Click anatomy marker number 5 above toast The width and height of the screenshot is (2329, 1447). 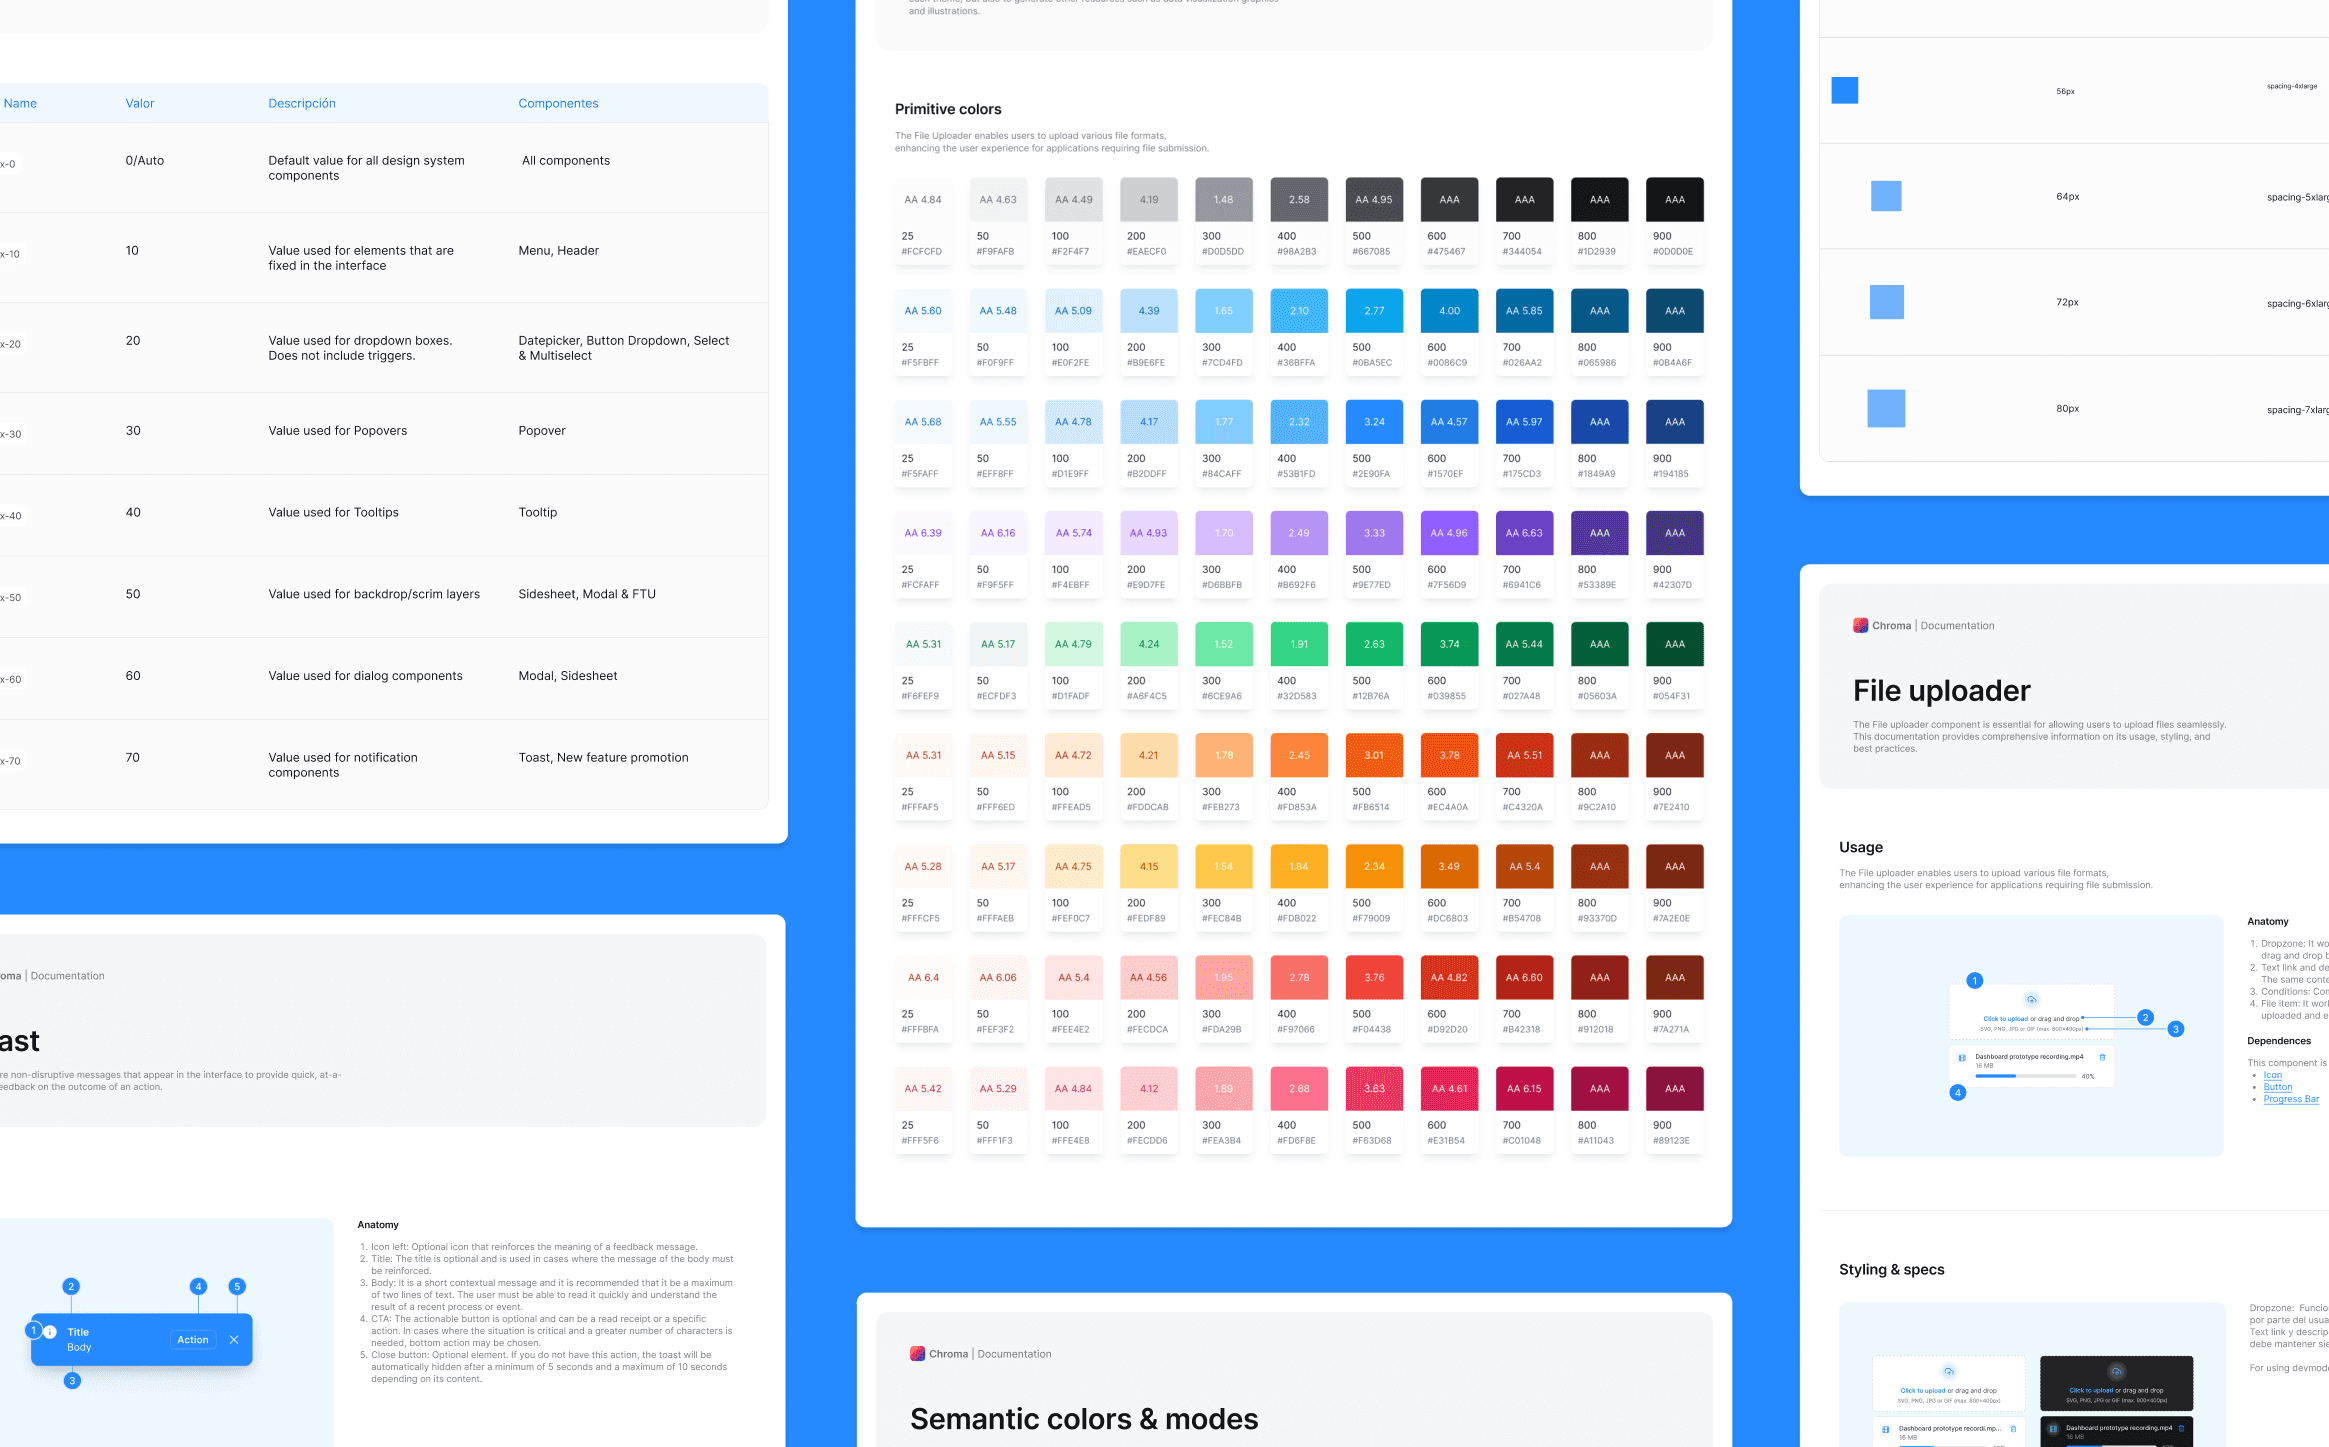[237, 1287]
